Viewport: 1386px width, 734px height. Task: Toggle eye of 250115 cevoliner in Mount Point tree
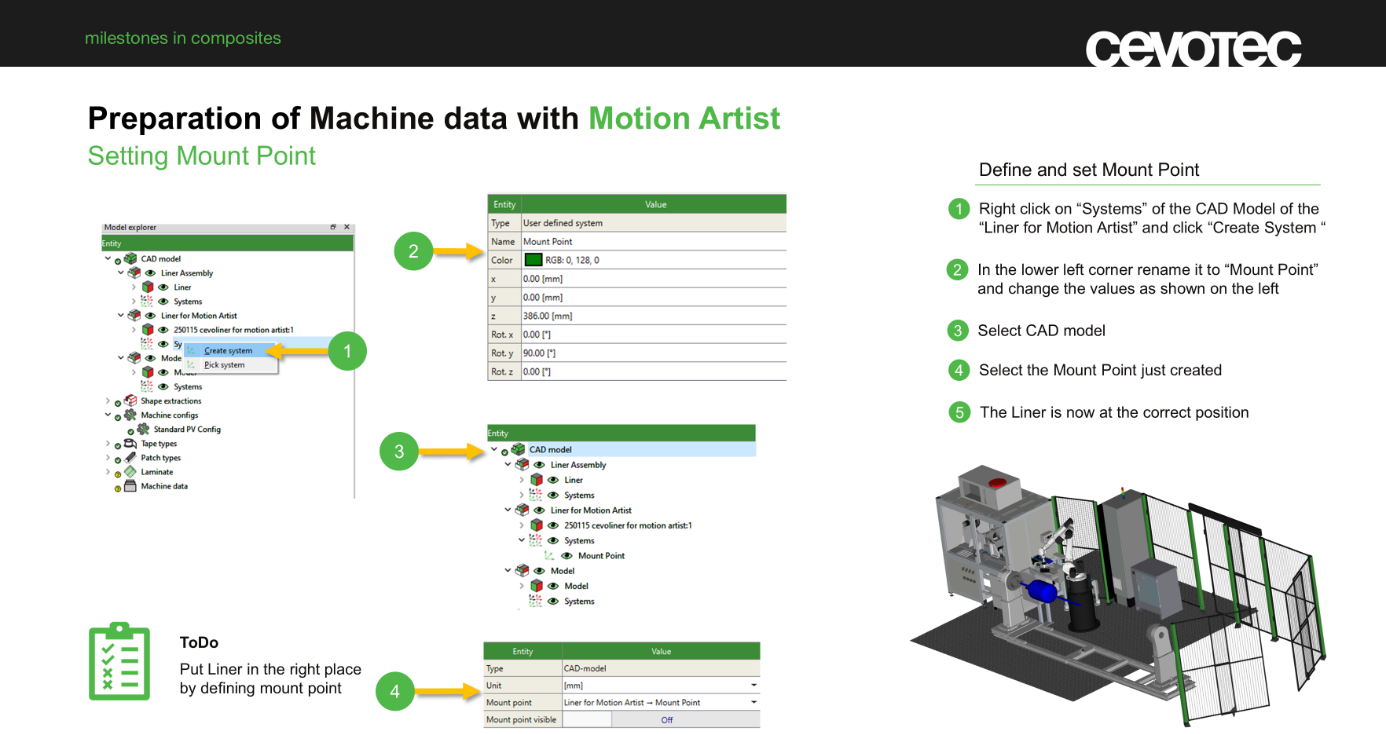[x=553, y=525]
